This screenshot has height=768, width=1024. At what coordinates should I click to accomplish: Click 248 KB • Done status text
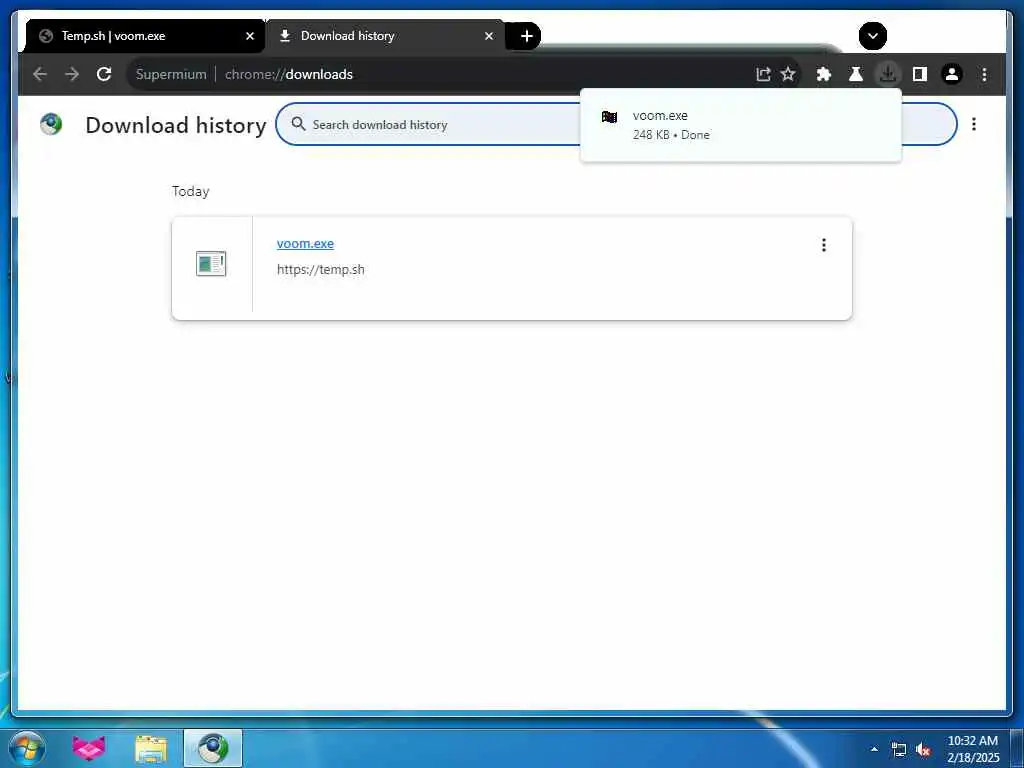coord(671,135)
